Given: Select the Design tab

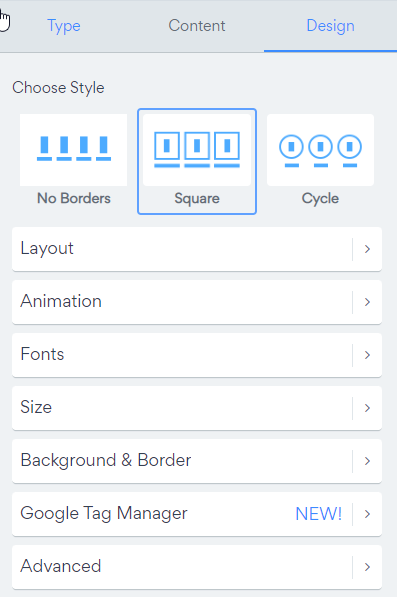Looking at the screenshot, I should point(330,26).
